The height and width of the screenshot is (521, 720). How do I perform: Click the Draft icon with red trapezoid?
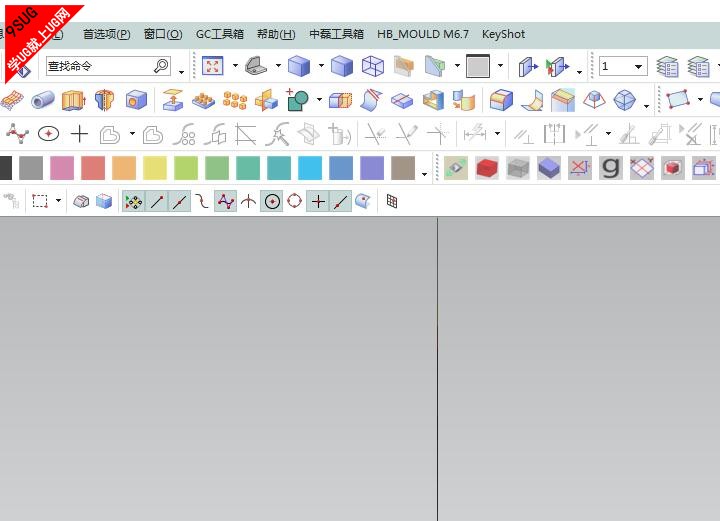click(x=594, y=100)
